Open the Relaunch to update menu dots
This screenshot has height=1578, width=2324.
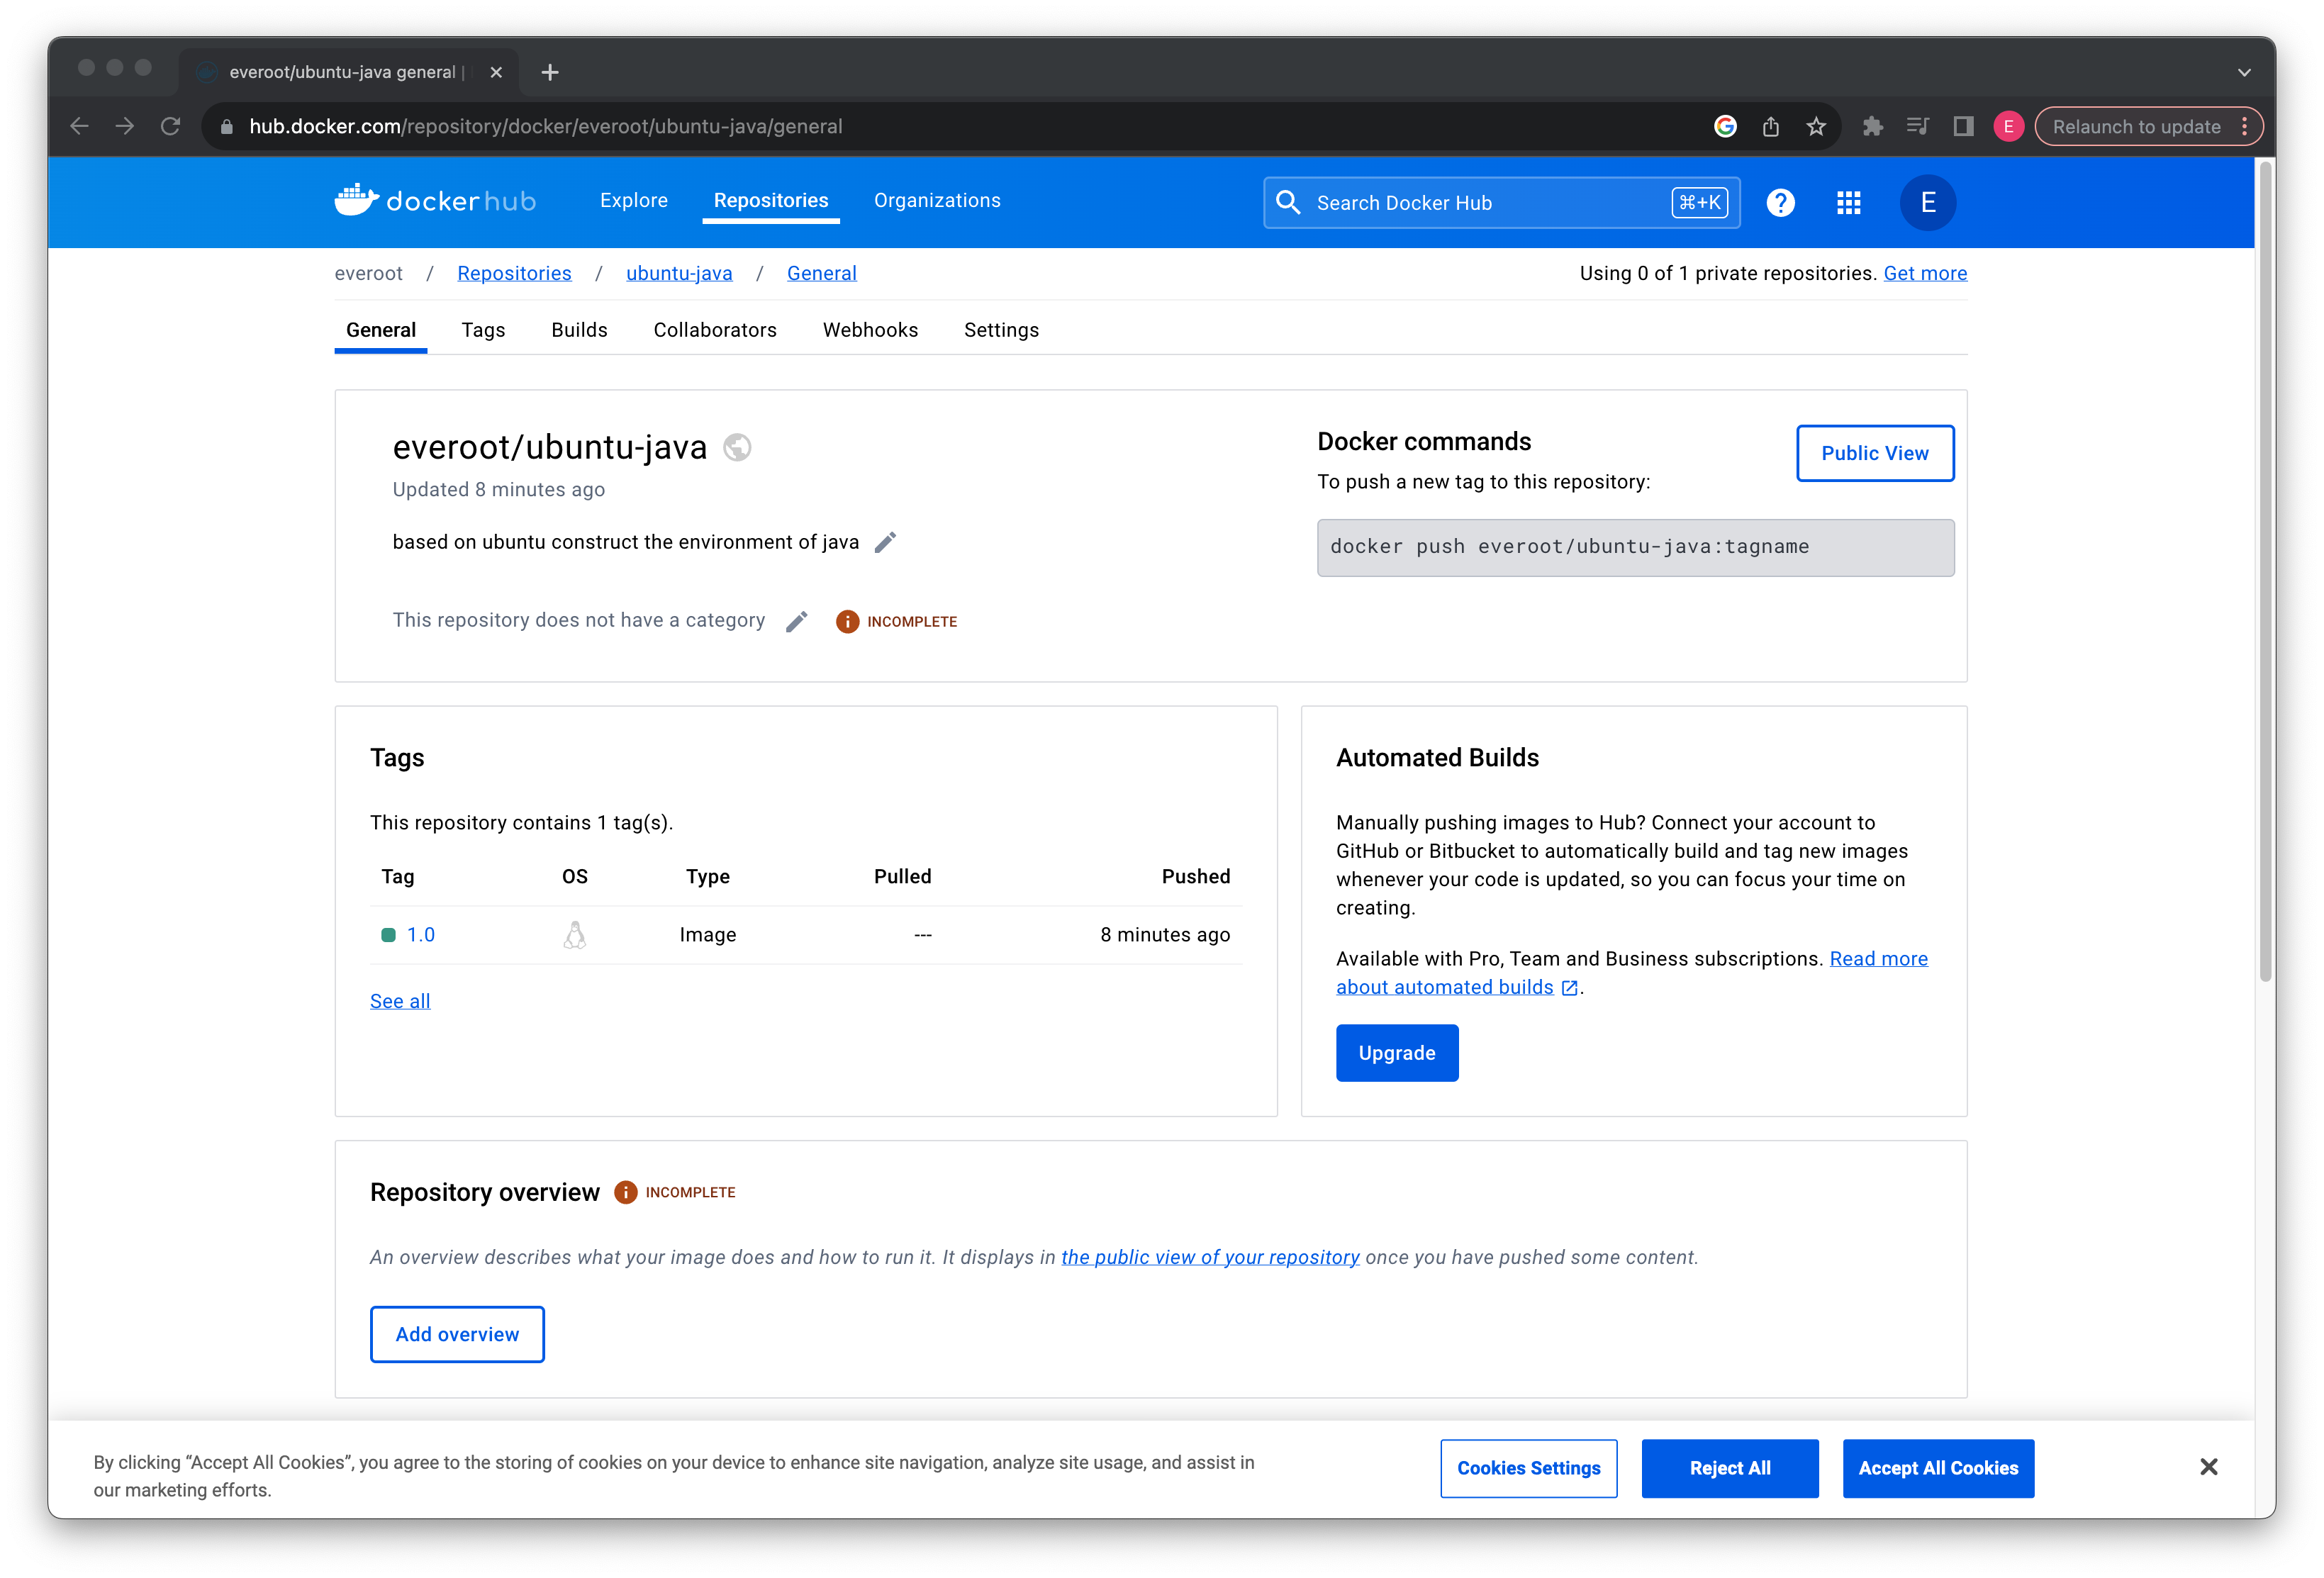[x=2244, y=126]
